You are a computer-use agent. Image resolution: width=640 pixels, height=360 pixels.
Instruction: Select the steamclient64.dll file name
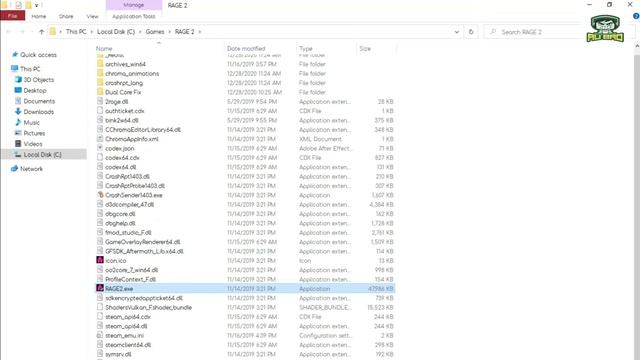pyautogui.click(x=128, y=345)
